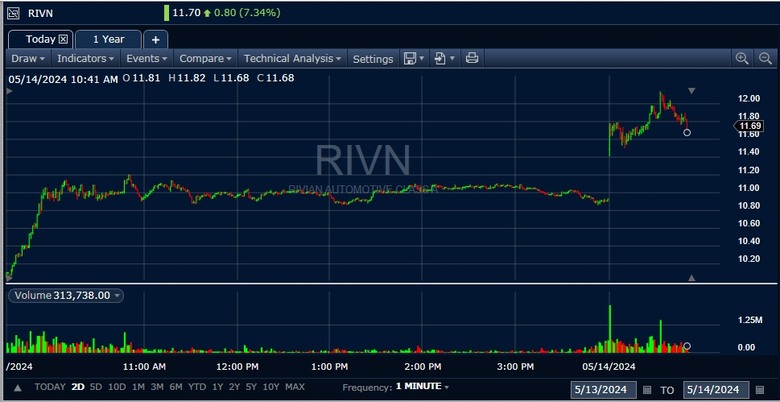Click the 11.69 current price label
This screenshot has width=780, height=402.
pos(748,126)
